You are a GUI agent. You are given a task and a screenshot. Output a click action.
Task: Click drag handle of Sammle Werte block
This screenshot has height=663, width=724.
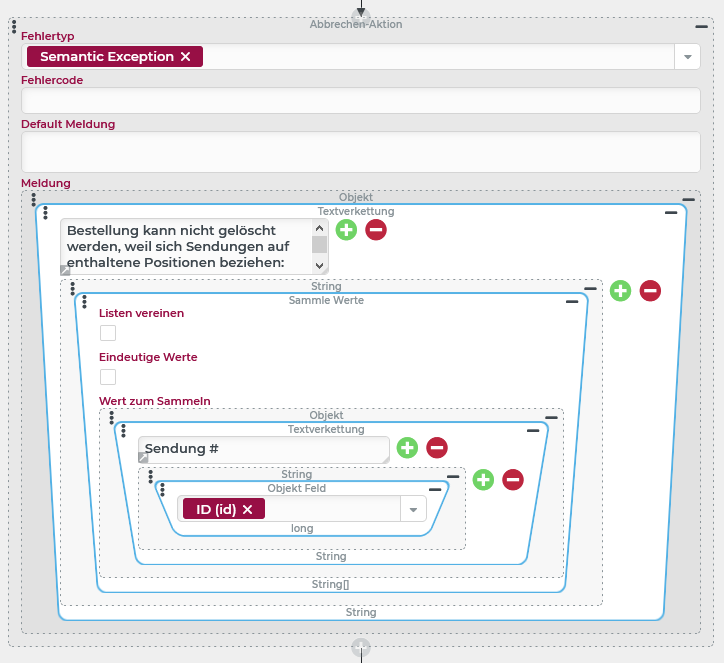pos(85,301)
